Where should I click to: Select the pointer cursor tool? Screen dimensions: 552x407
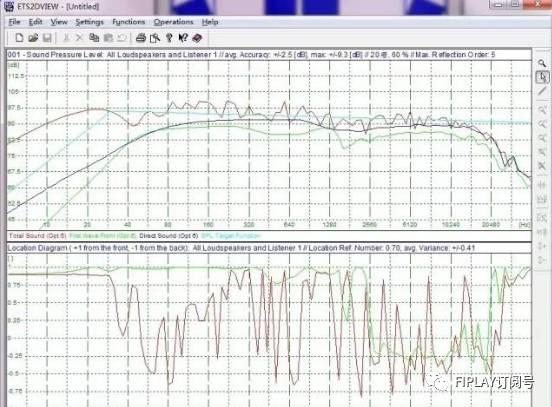click(x=542, y=77)
